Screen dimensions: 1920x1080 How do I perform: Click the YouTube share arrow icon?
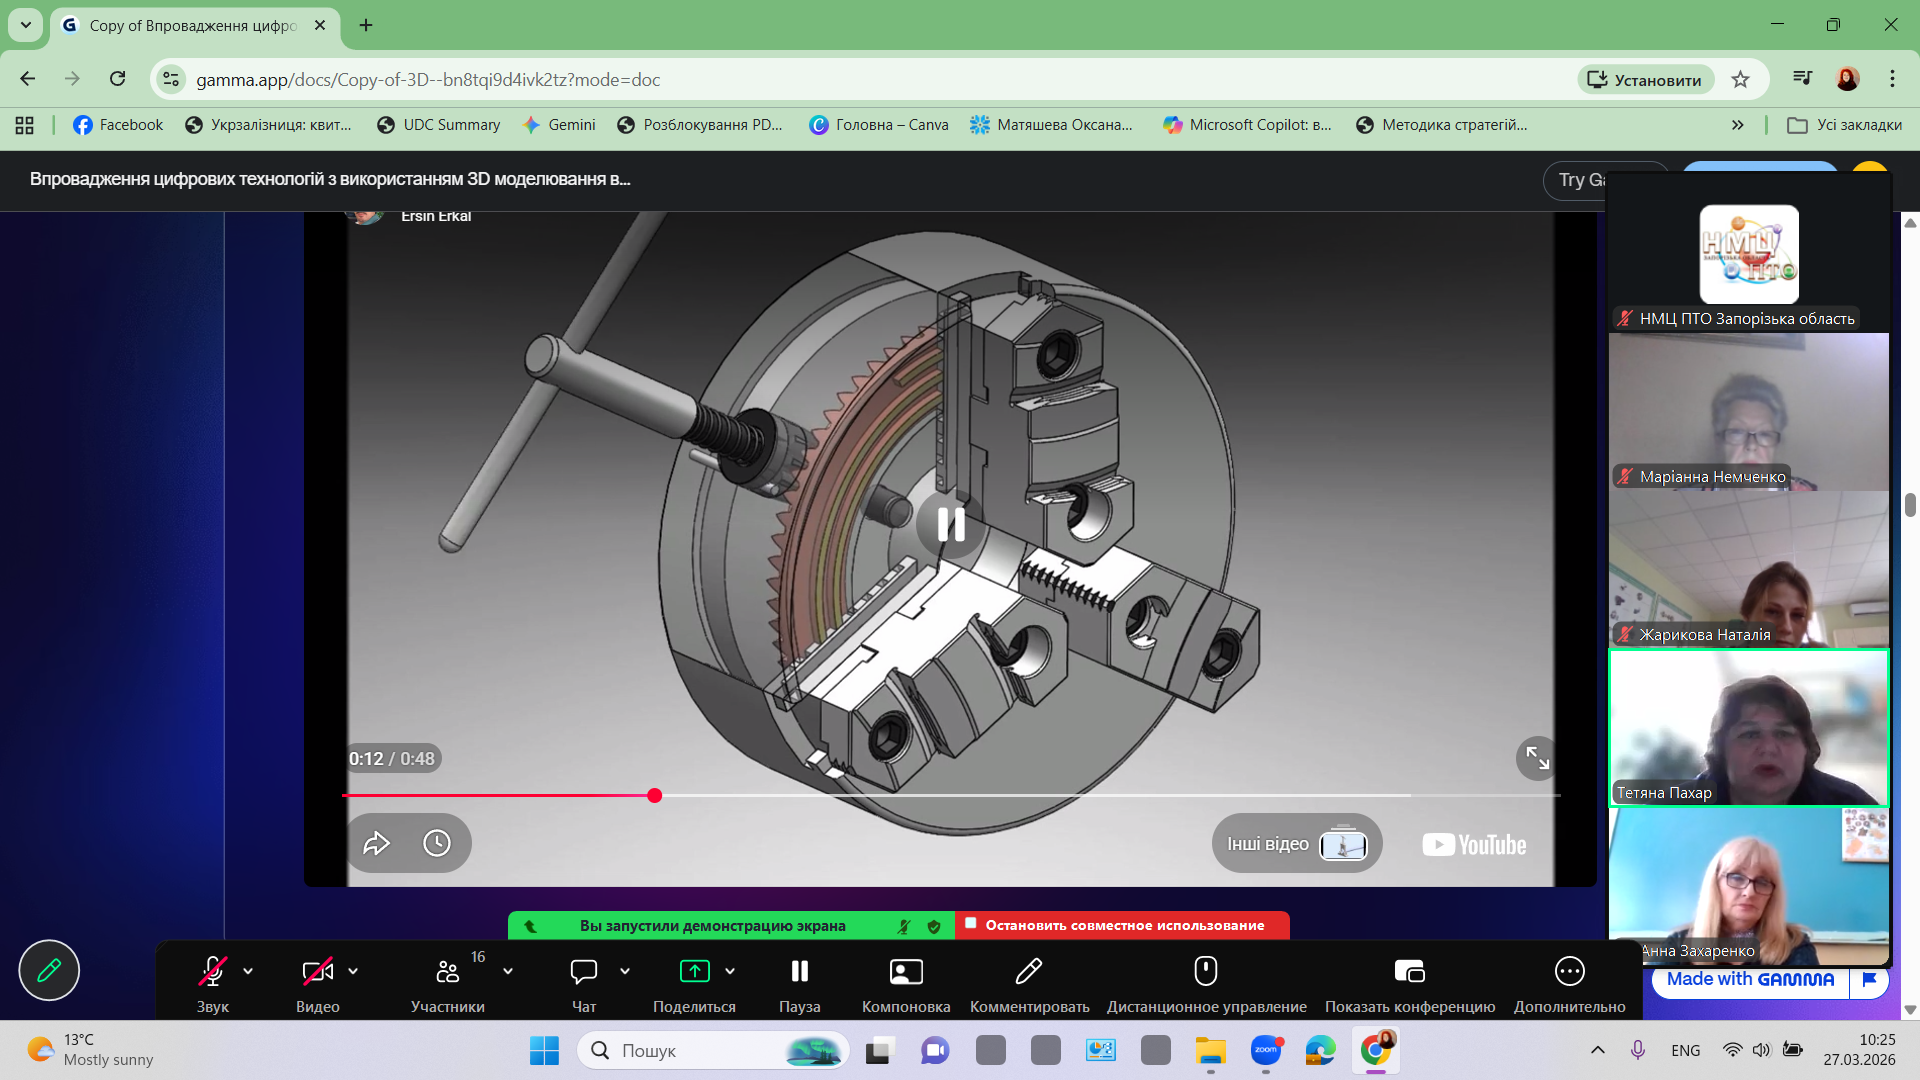[376, 843]
